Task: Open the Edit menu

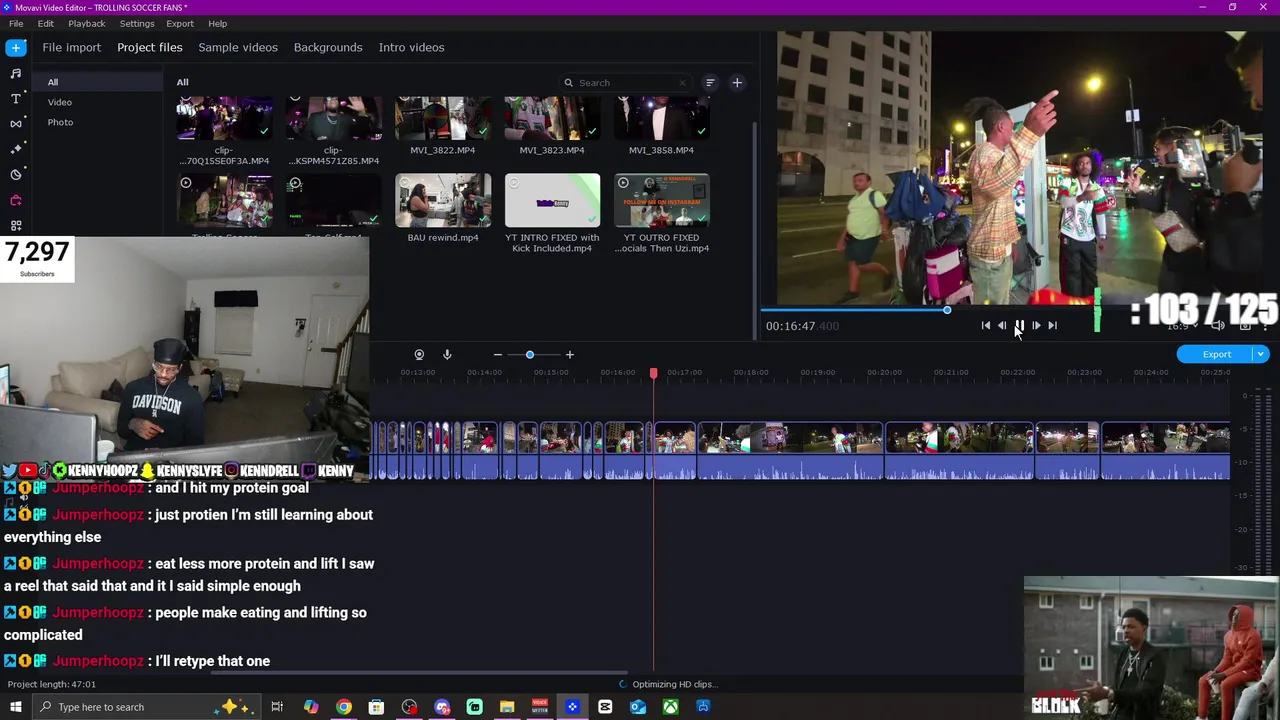Action: point(46,23)
